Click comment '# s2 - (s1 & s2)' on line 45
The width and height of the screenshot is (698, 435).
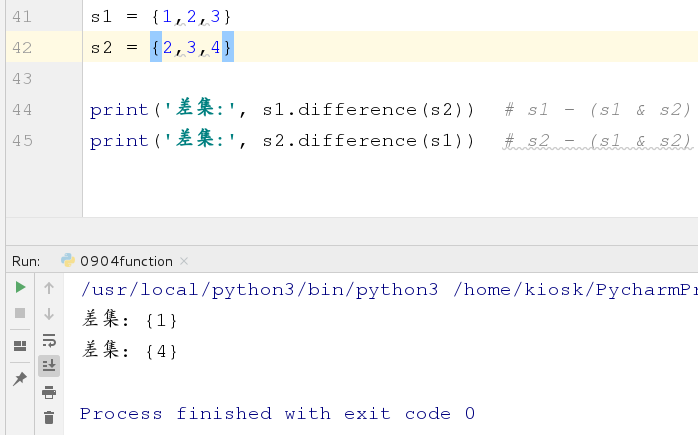(x=598, y=141)
